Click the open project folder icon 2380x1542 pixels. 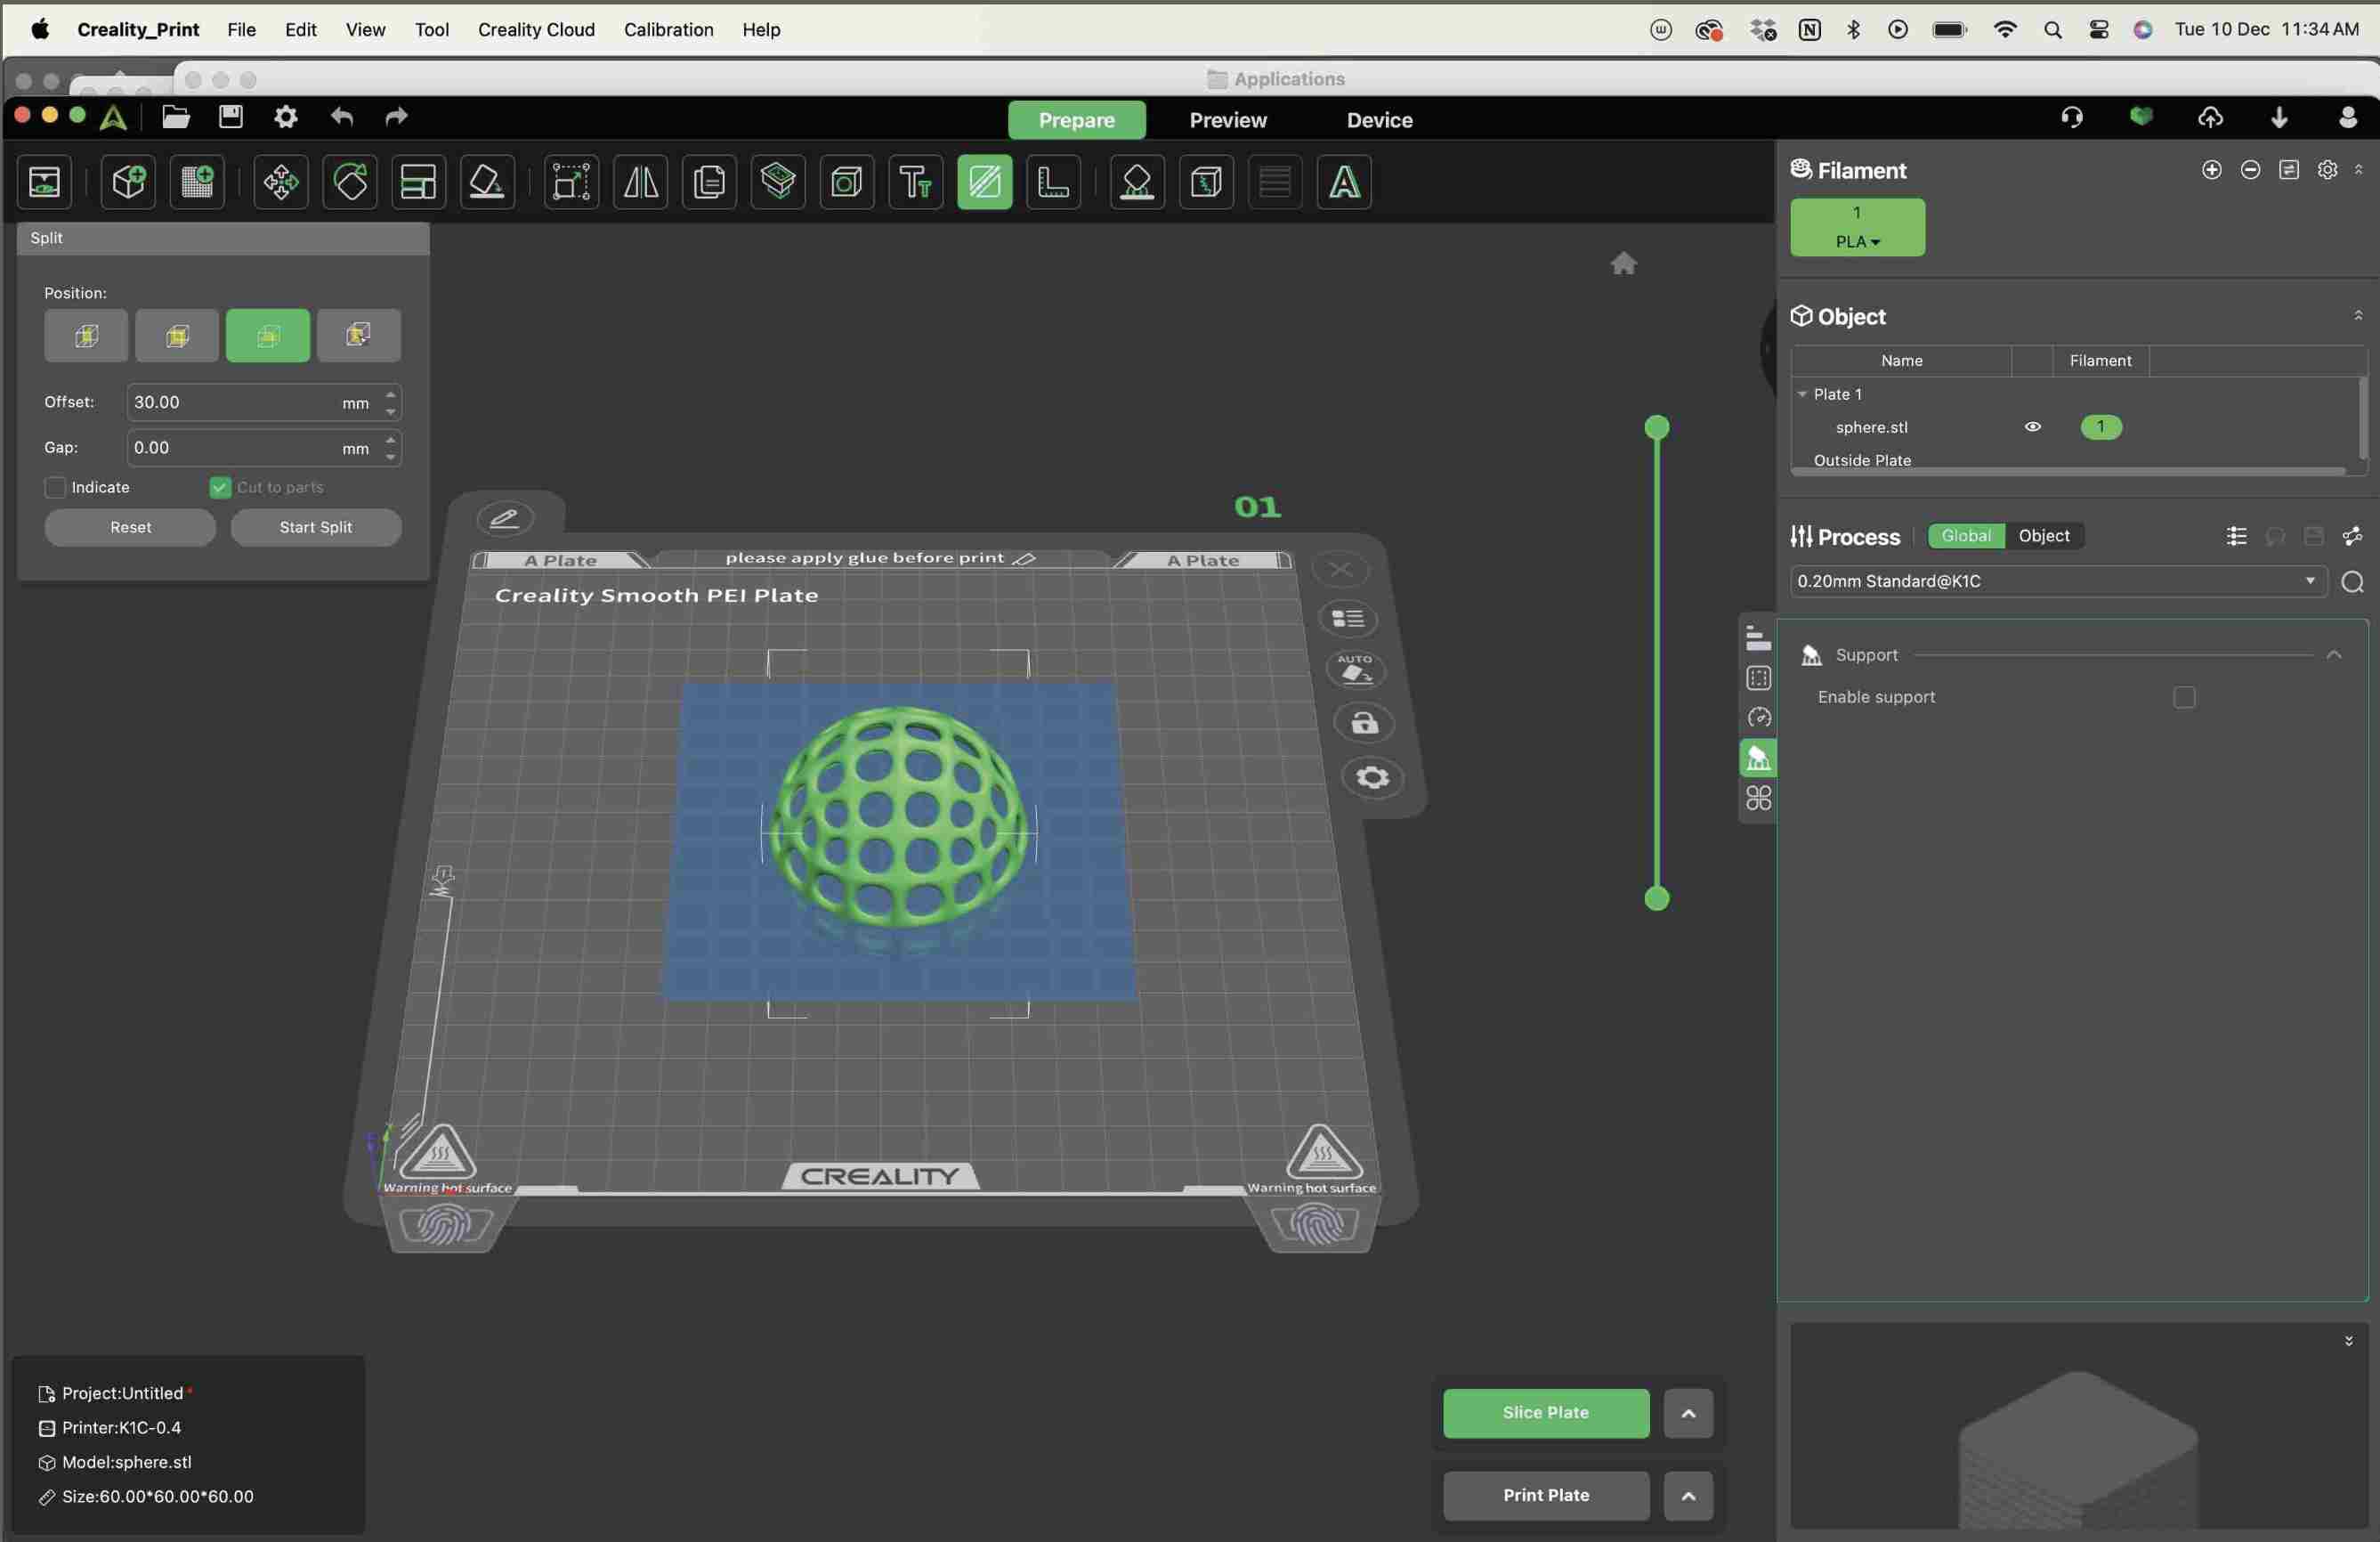point(176,117)
